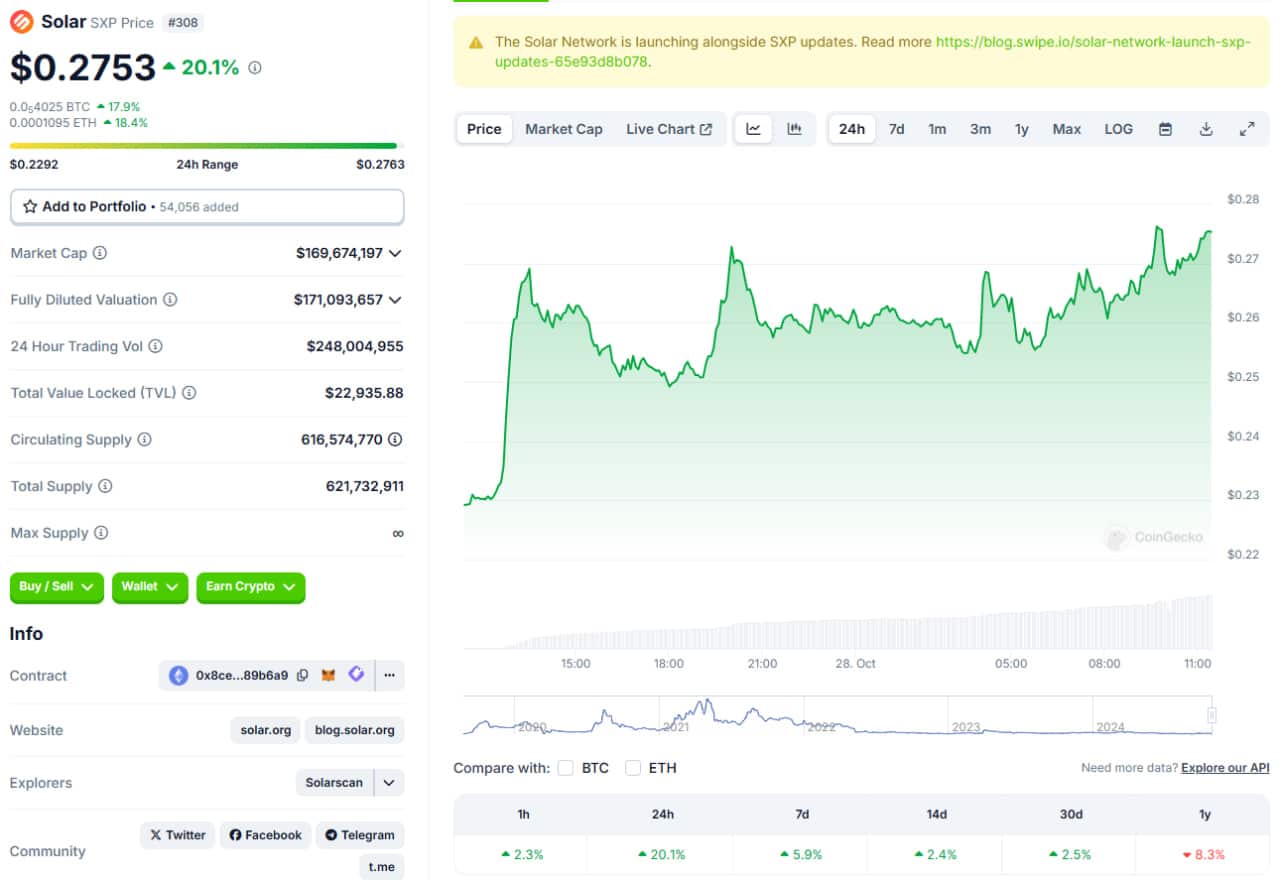Open the Telegram community link
1280x880 pixels.
(x=360, y=835)
